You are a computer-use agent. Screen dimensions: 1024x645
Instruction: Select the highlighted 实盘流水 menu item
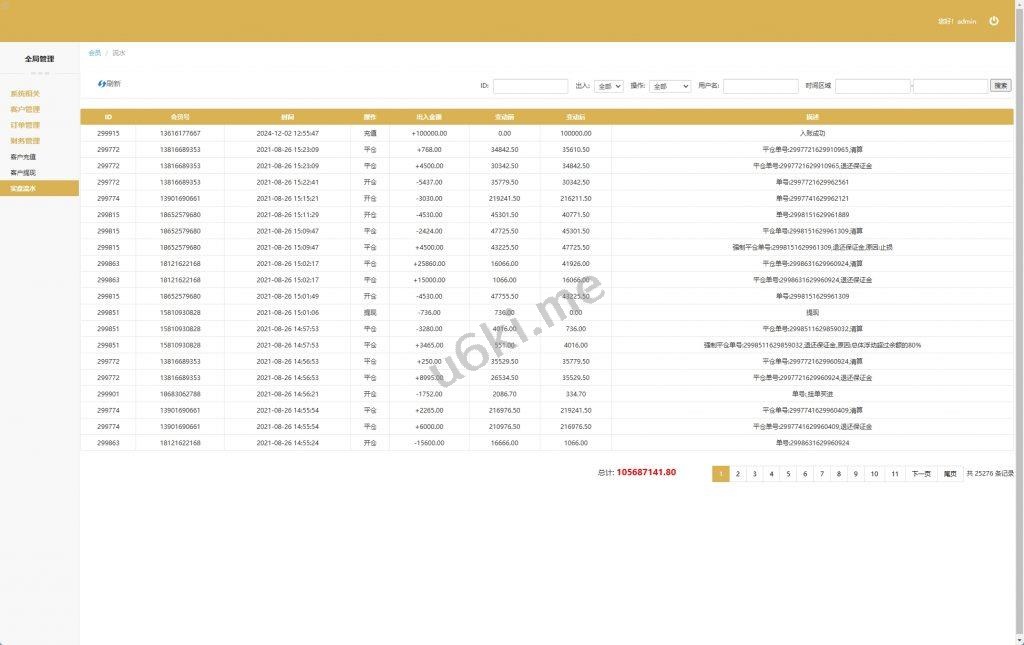tap(23, 189)
